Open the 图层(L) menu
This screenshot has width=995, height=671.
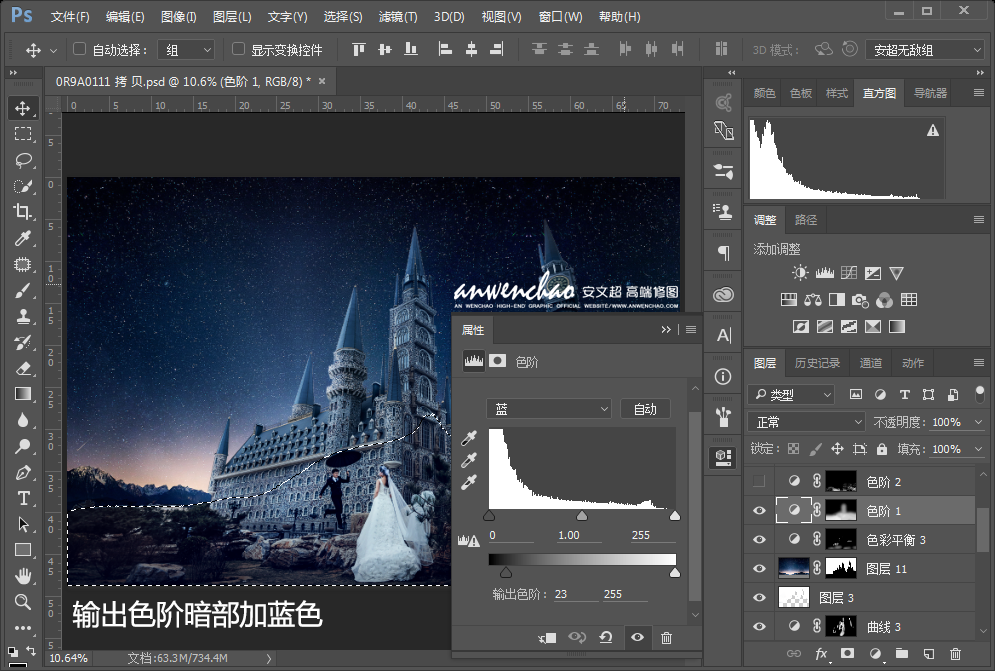coord(232,17)
